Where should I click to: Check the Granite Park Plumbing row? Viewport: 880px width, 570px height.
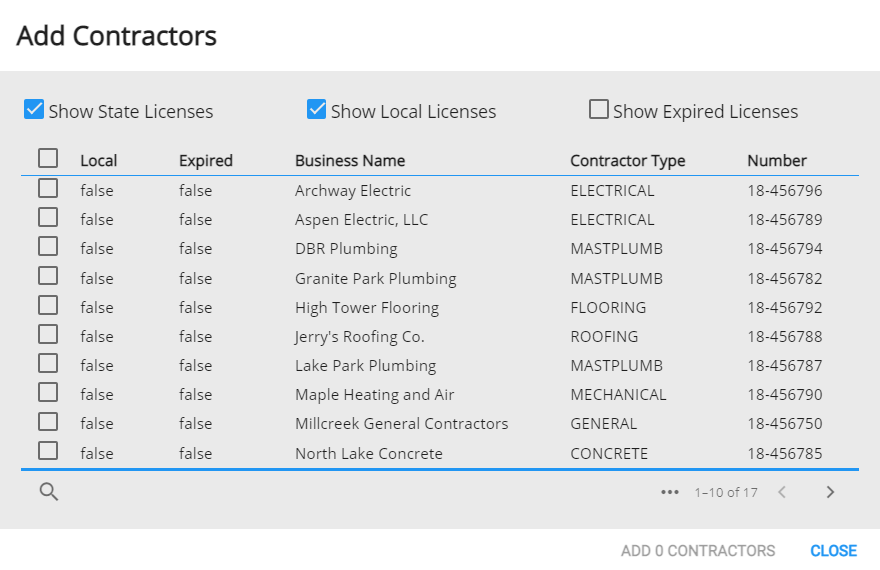[48, 276]
